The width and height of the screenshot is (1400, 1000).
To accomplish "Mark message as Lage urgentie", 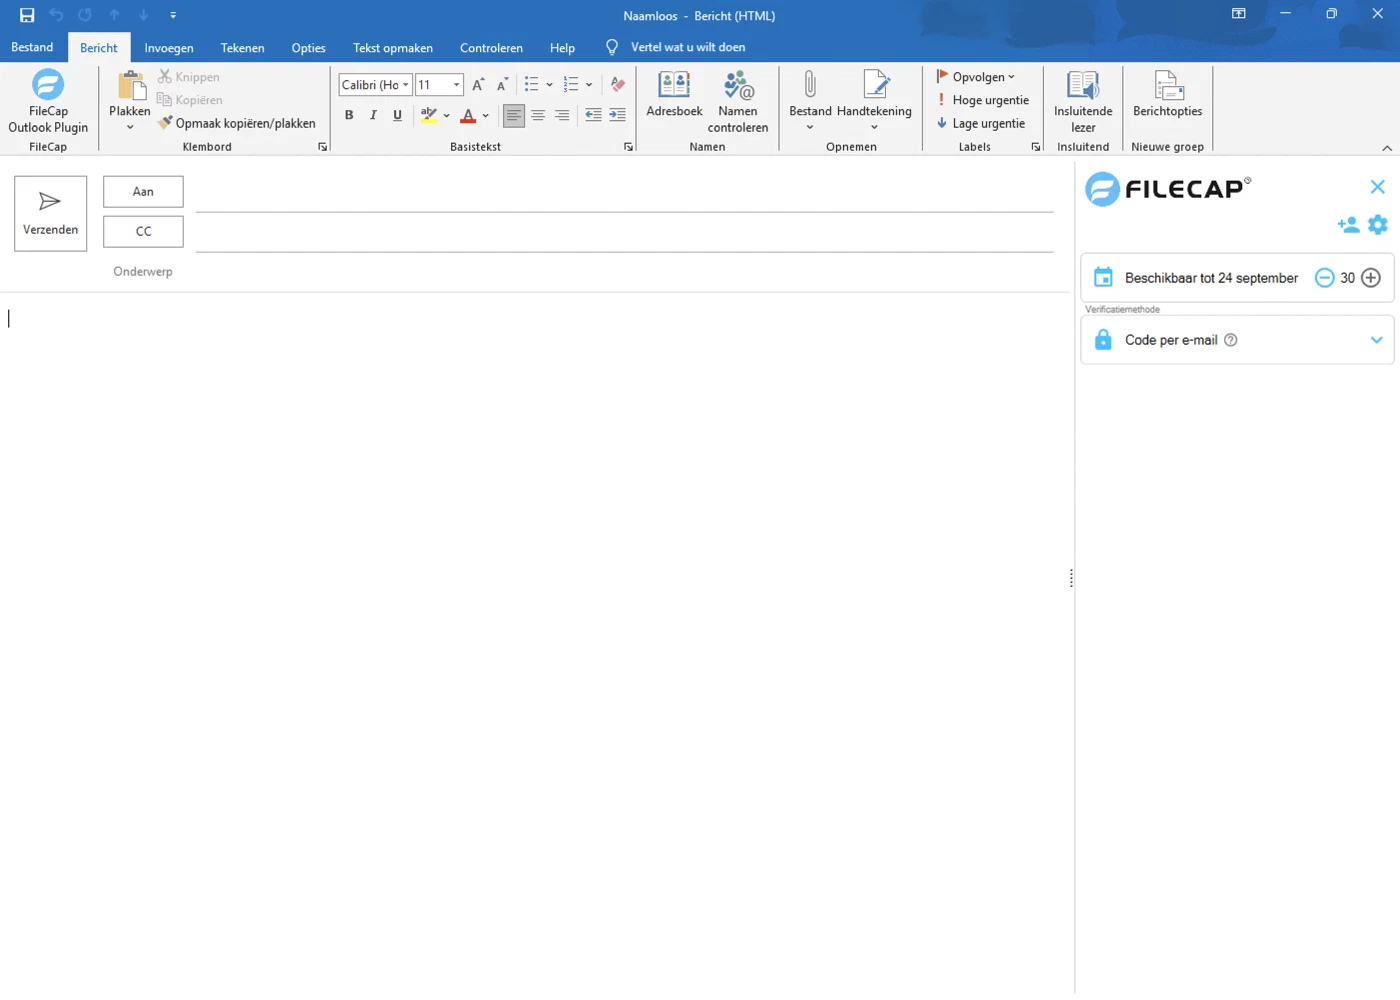I will coord(980,123).
